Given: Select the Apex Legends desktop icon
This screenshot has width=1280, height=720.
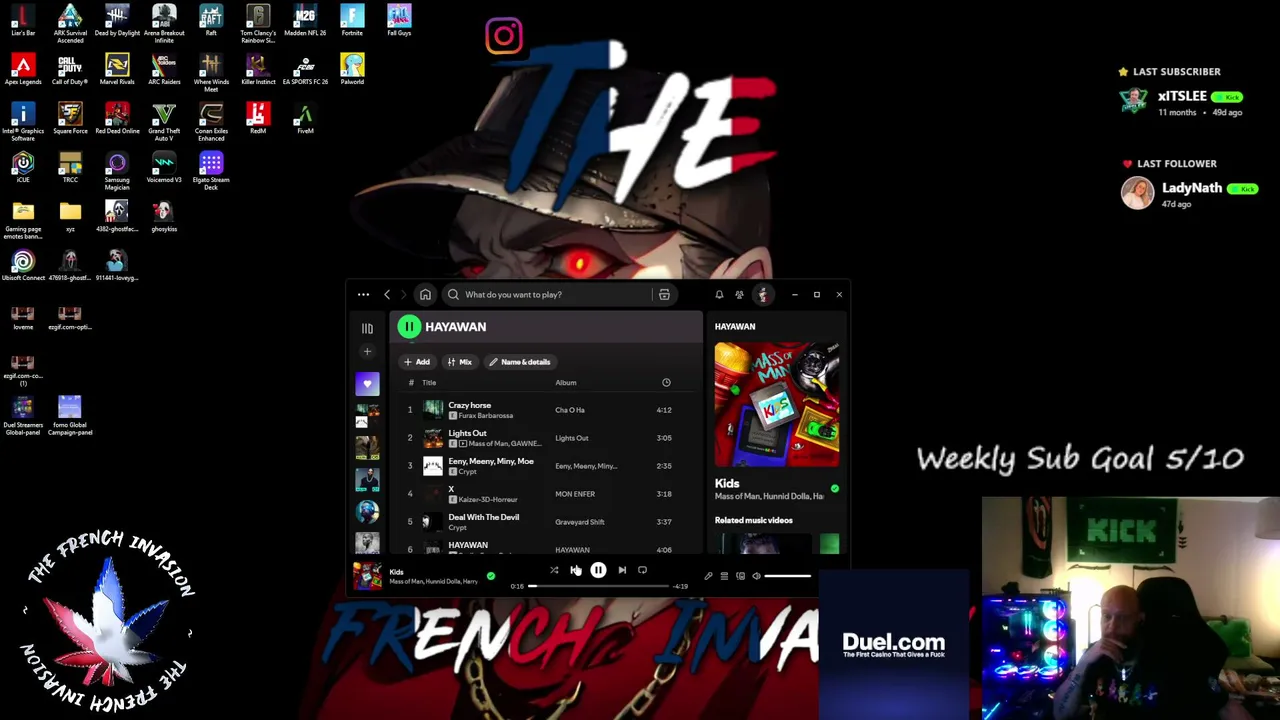Looking at the screenshot, I should click(23, 70).
